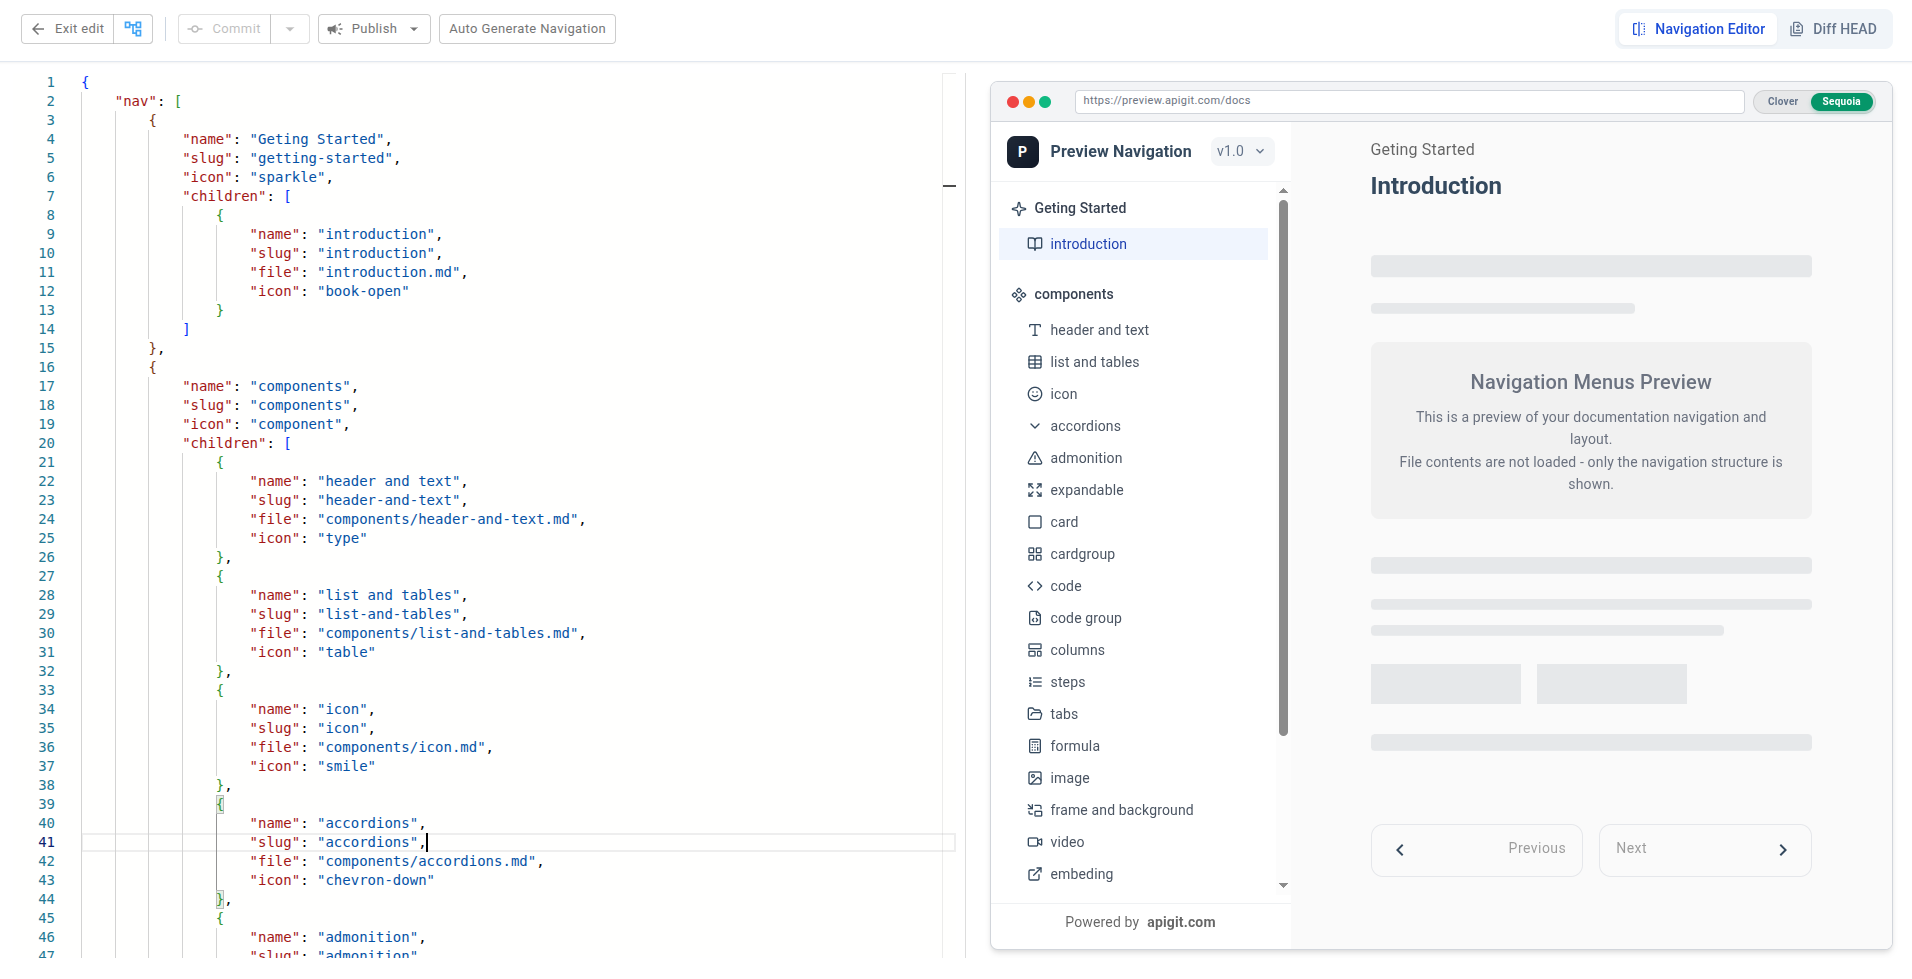Click the folder icon beside tabs

(1035, 714)
